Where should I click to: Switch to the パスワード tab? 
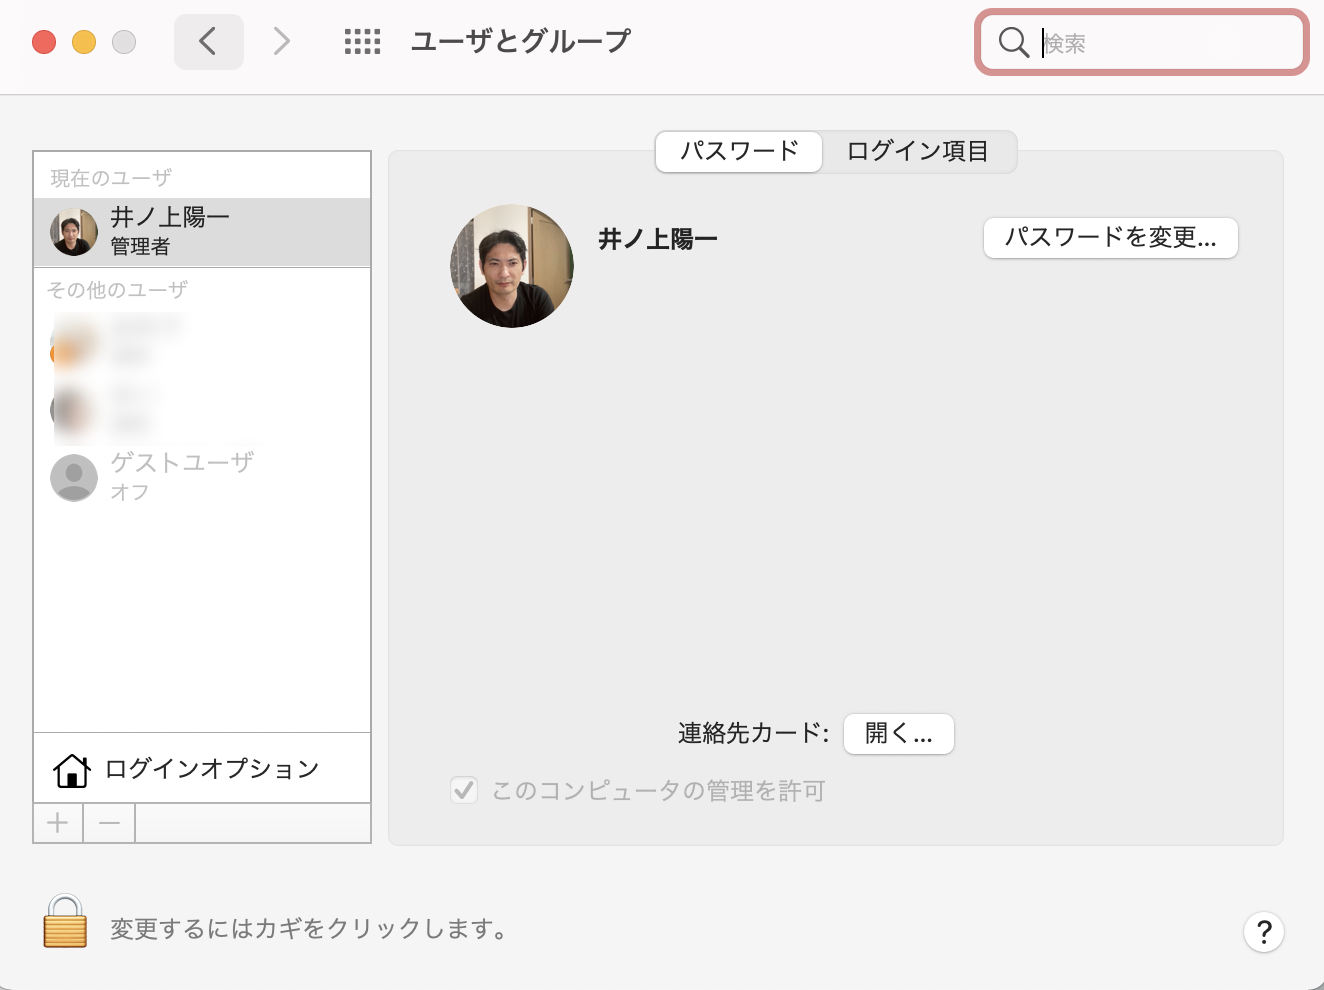point(739,151)
